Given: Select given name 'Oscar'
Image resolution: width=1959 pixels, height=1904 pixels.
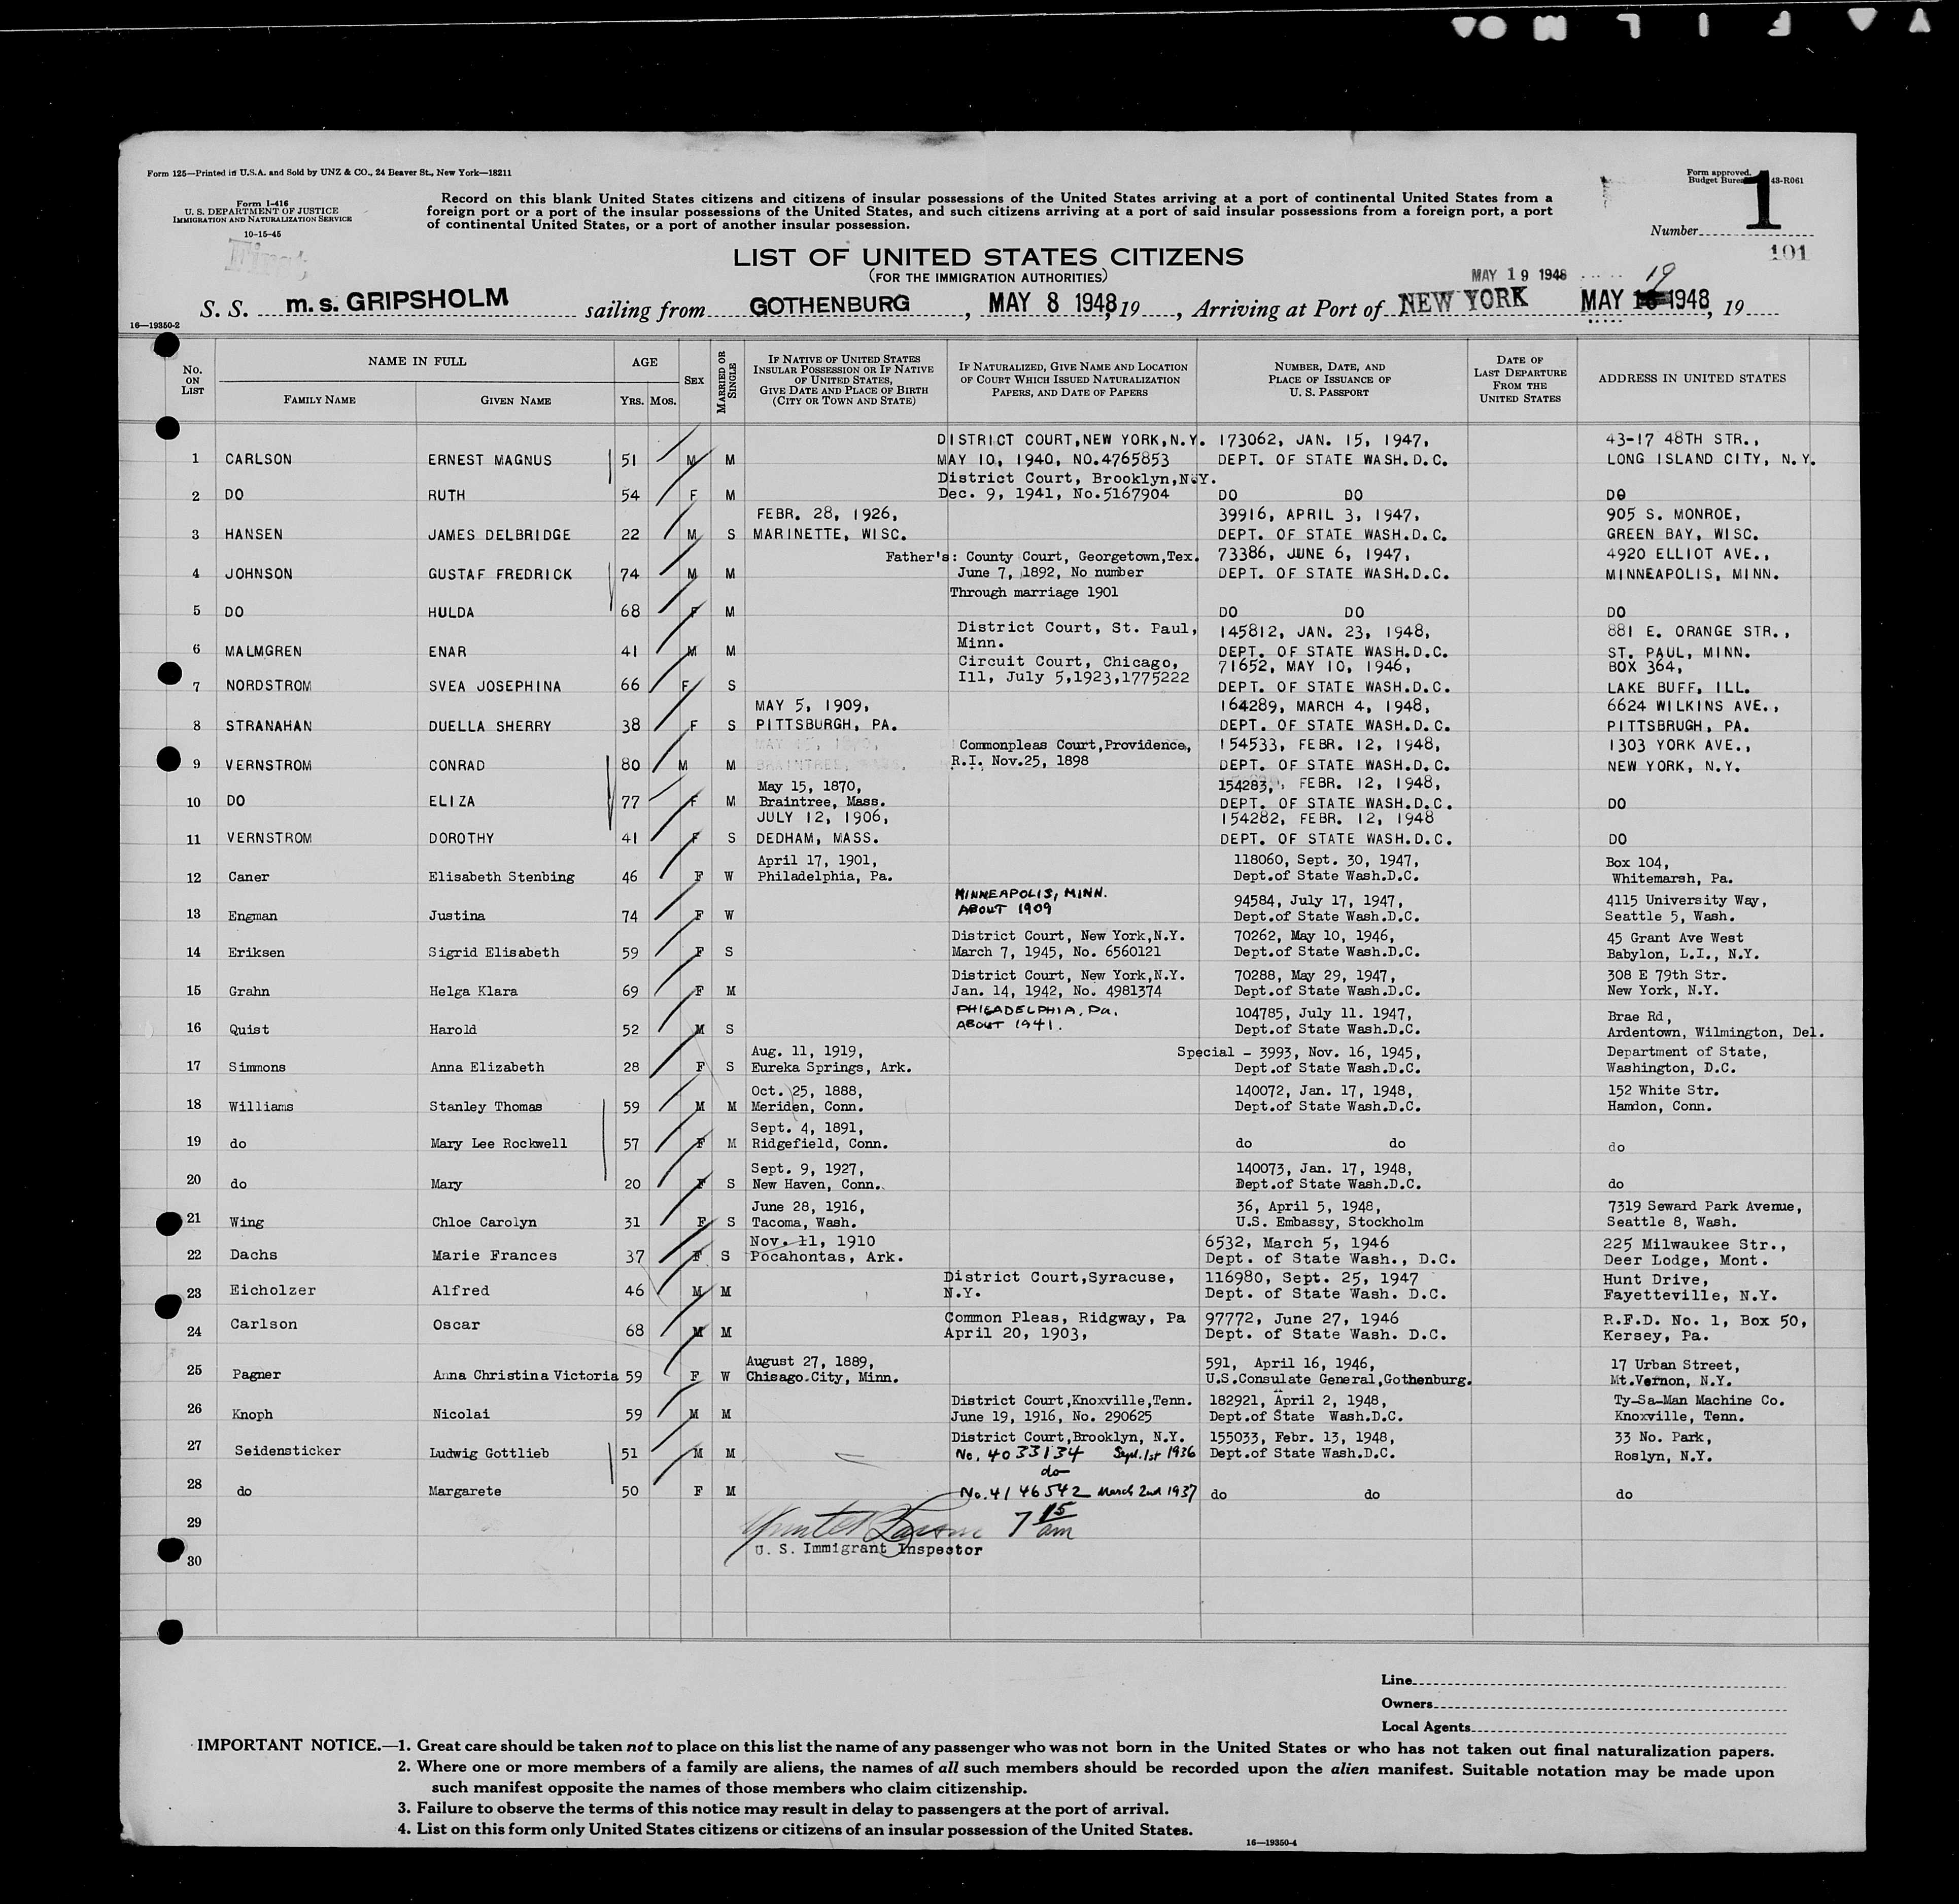Looking at the screenshot, I should (x=456, y=1325).
